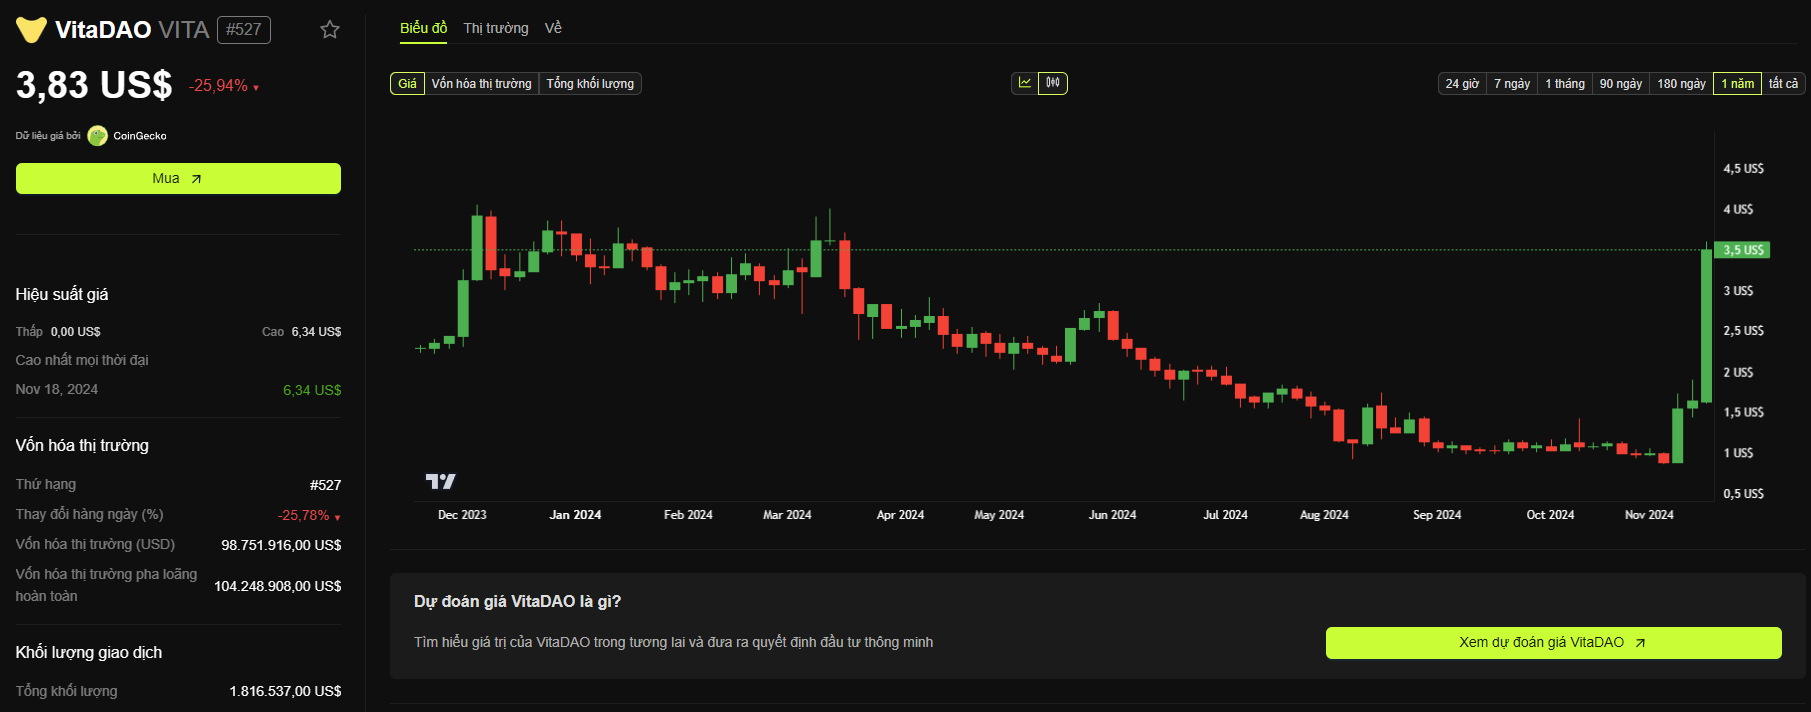The width and height of the screenshot is (1811, 712).
Task: Set time range to 1 tháng
Action: [1565, 84]
